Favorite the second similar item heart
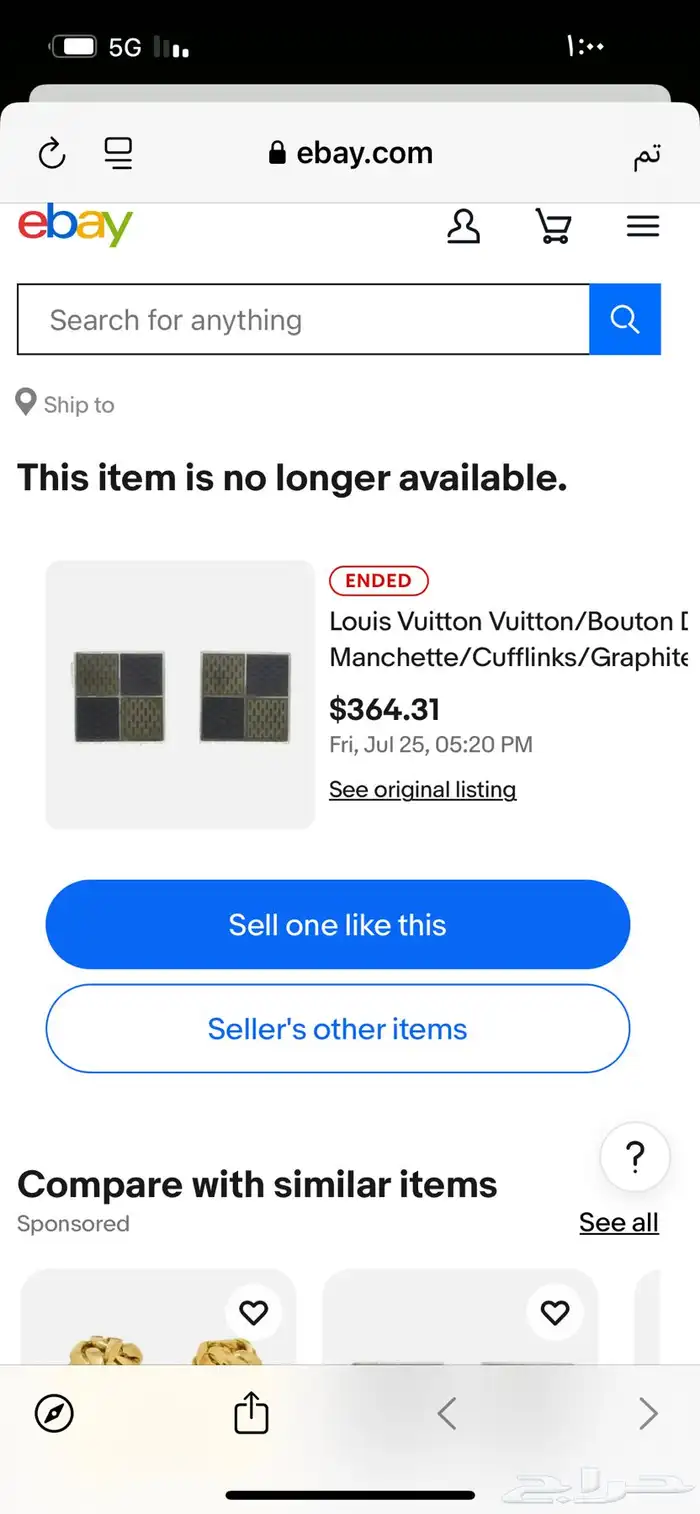The image size is (700, 1514). [554, 1312]
